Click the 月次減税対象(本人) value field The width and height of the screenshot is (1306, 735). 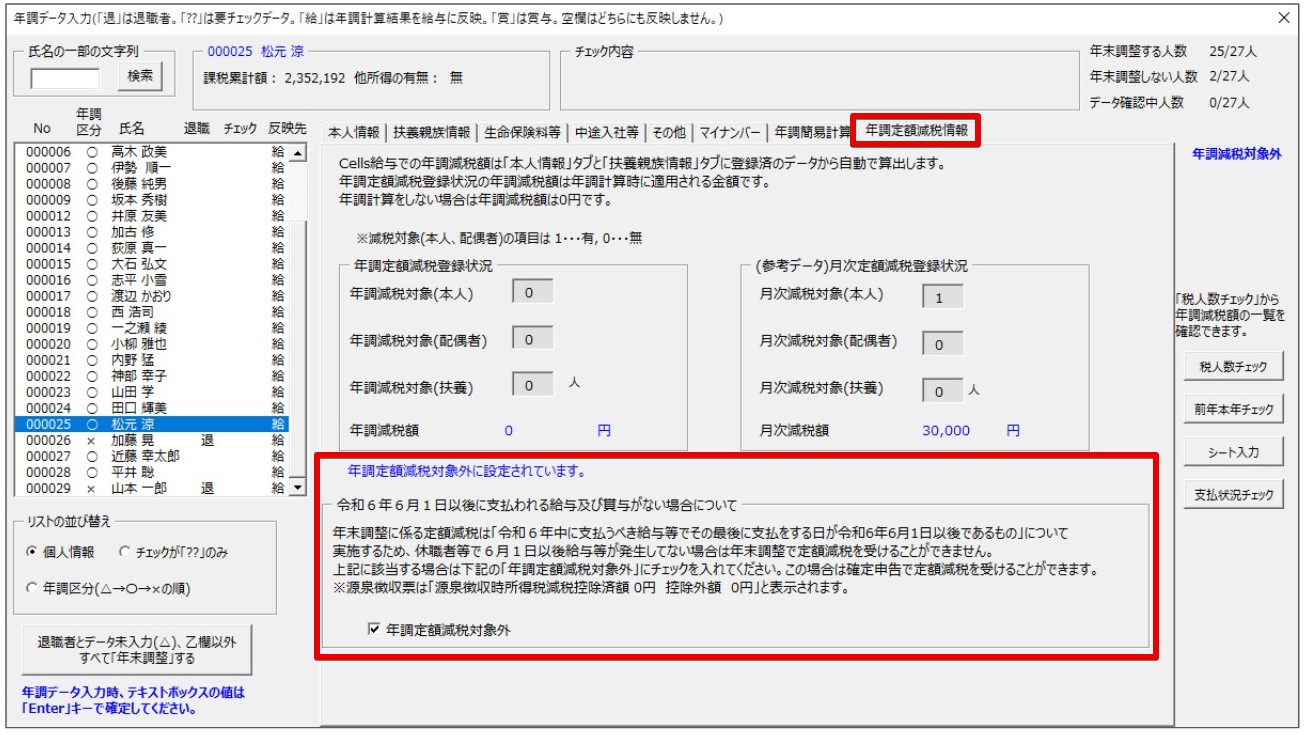(x=942, y=297)
